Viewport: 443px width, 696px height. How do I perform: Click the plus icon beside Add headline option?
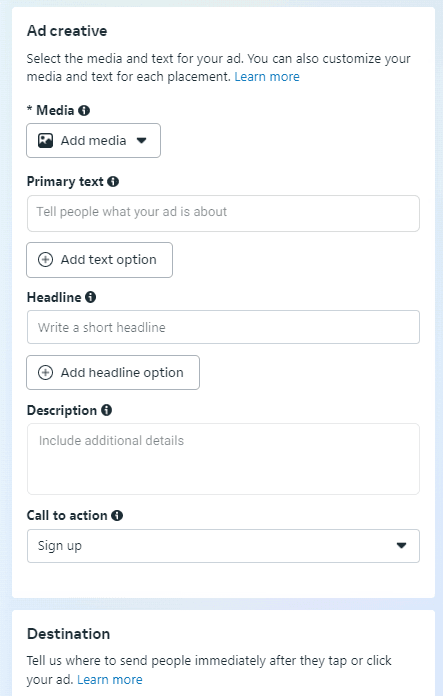point(45,372)
